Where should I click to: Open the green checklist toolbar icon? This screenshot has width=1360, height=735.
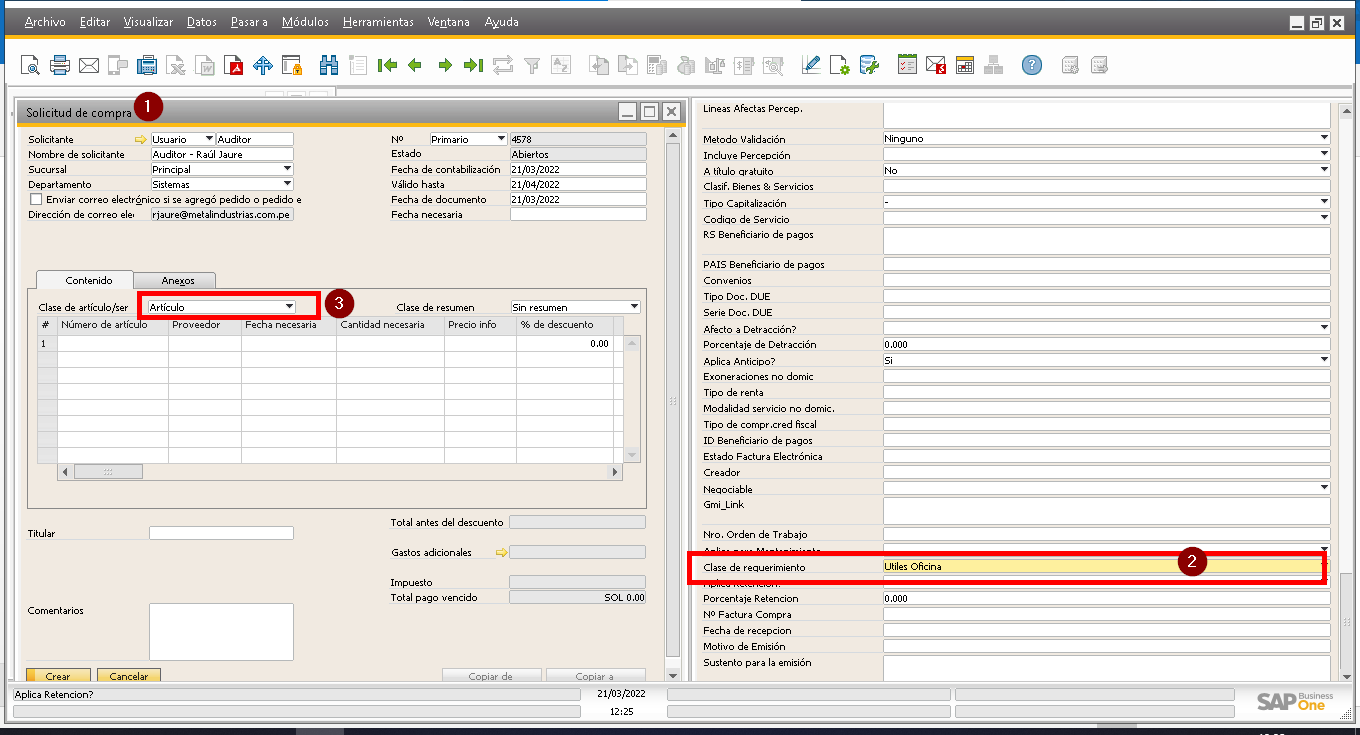tap(907, 65)
